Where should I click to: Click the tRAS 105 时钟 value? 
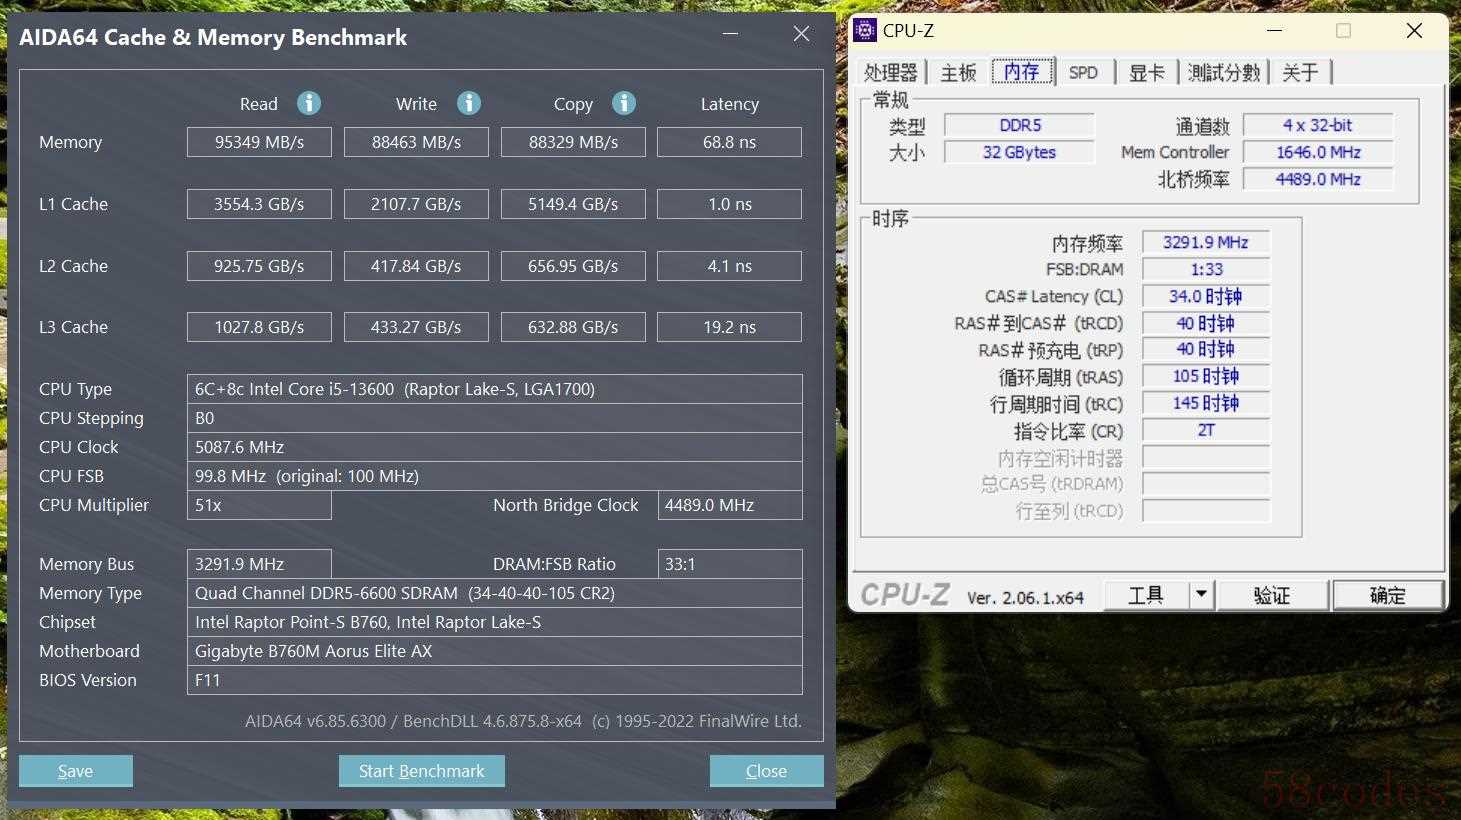(x=1206, y=376)
